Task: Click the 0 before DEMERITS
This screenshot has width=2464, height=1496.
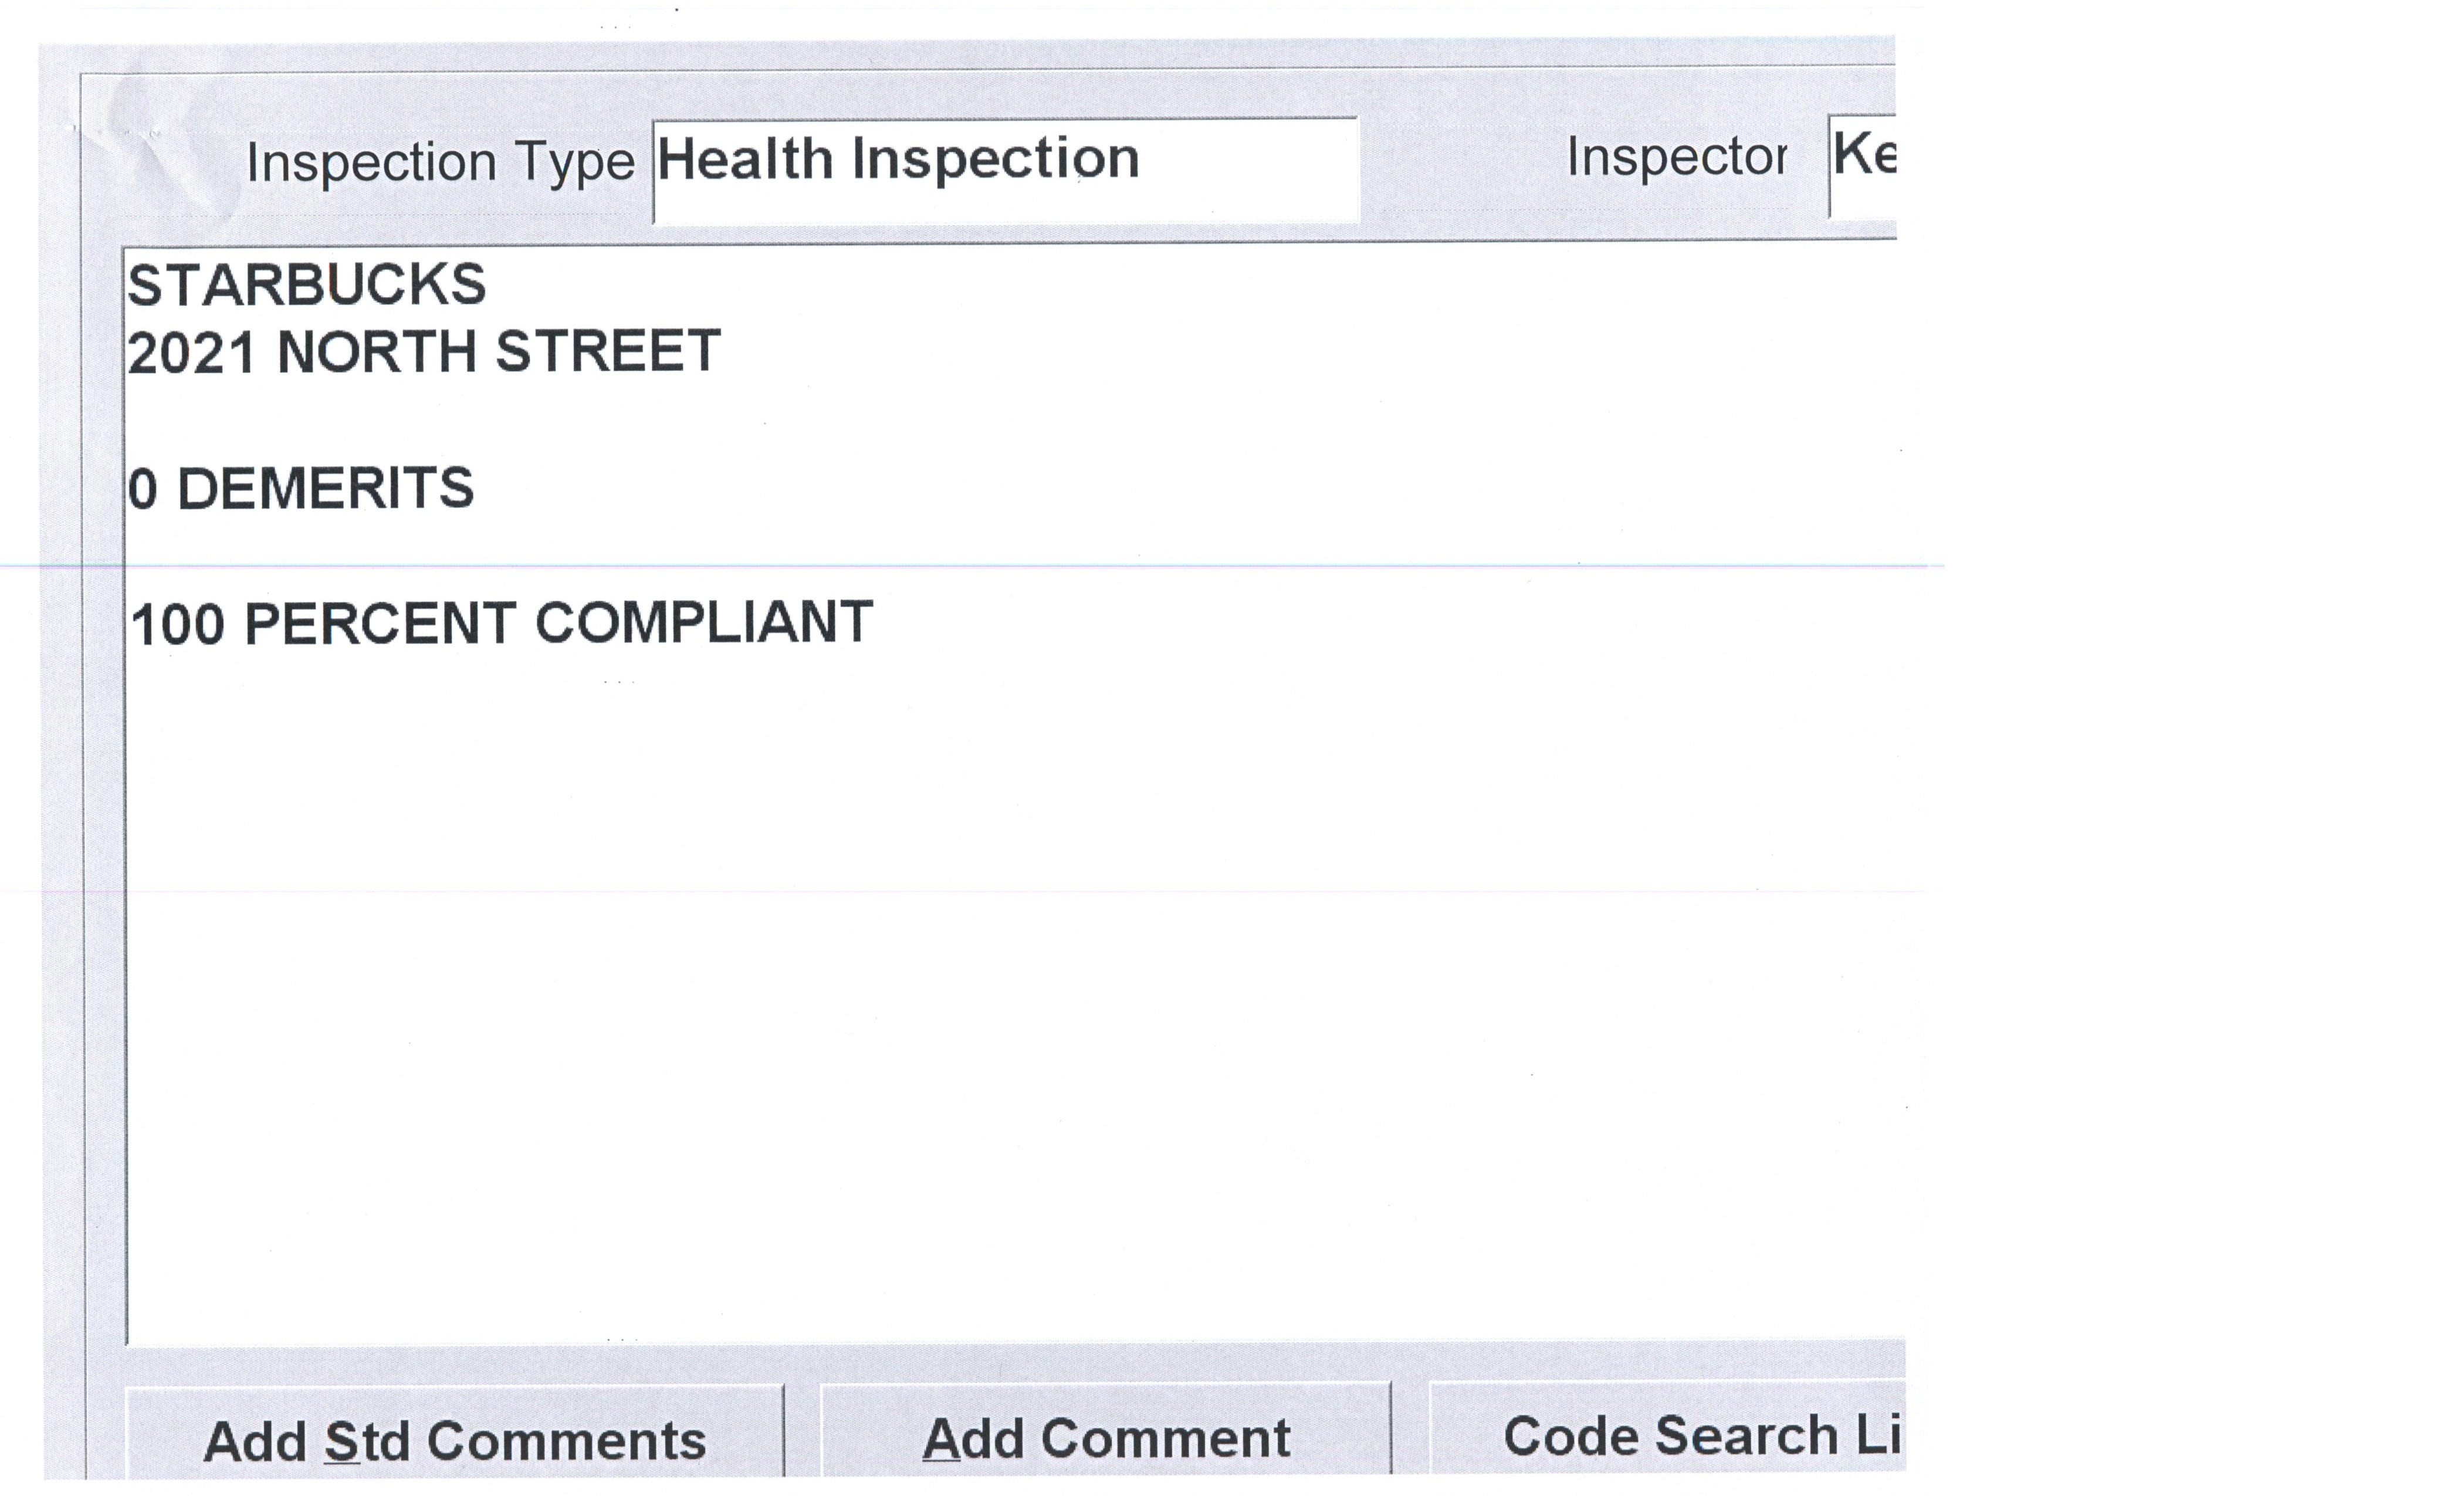Action: [x=142, y=490]
